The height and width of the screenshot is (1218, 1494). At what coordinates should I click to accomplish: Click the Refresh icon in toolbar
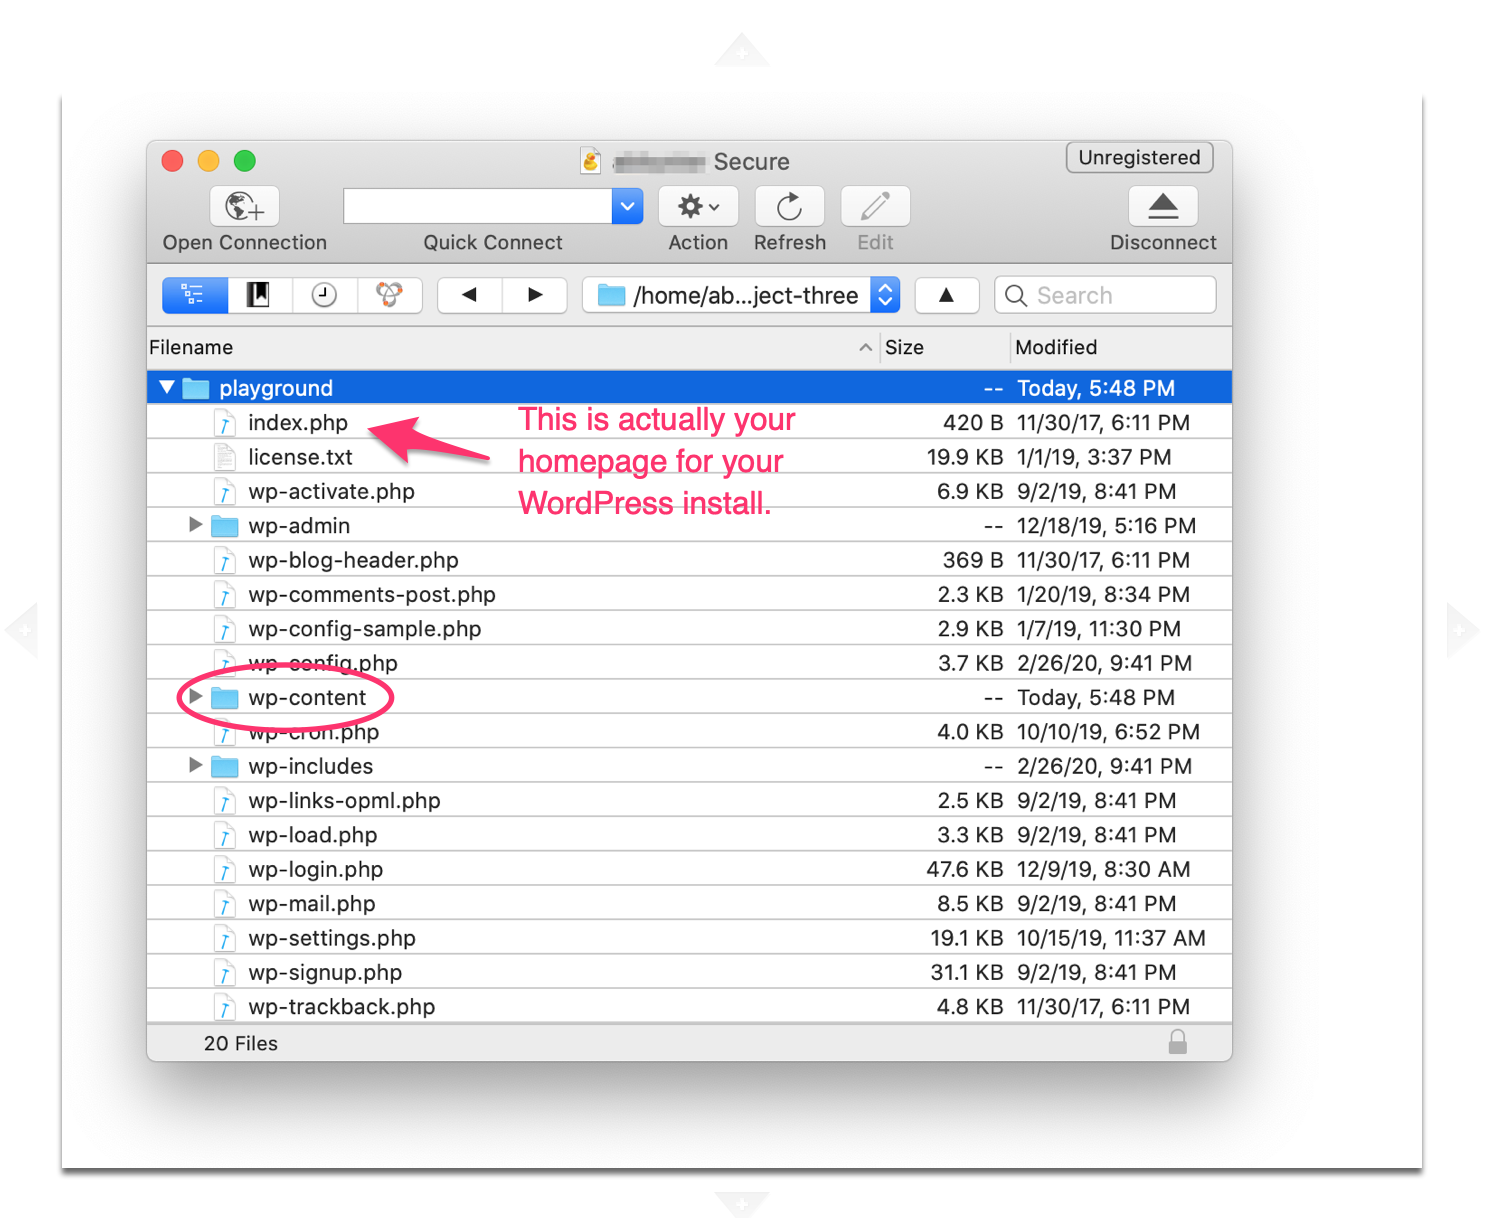tap(789, 207)
